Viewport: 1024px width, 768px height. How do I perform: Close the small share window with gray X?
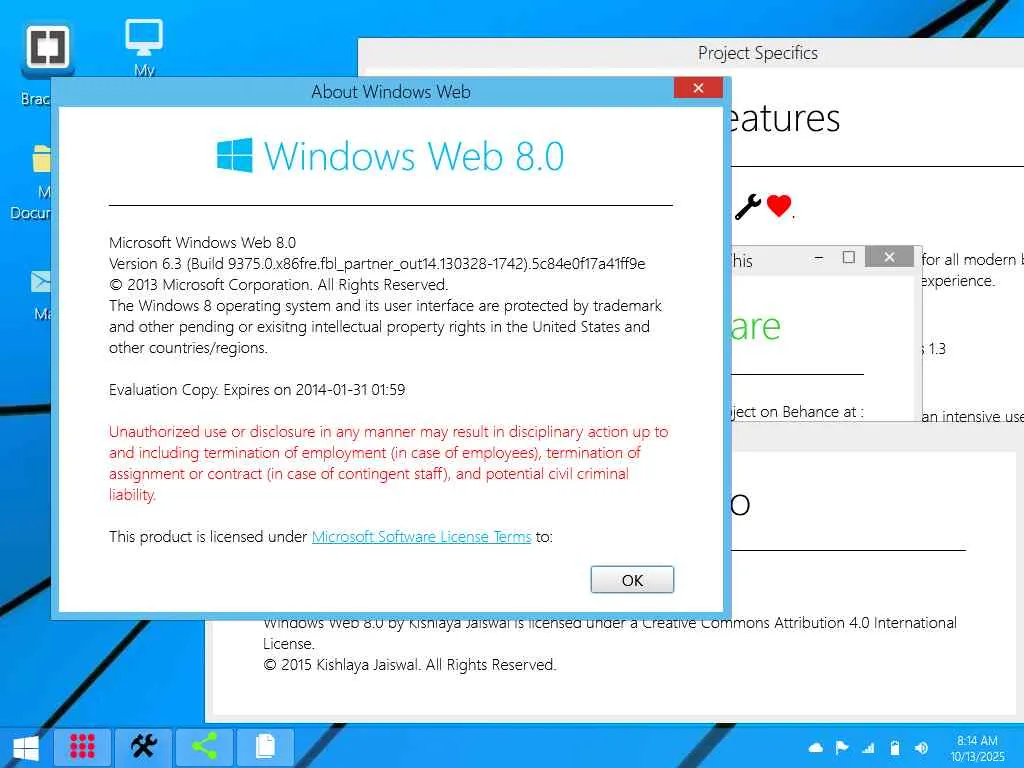pyautogui.click(x=889, y=257)
